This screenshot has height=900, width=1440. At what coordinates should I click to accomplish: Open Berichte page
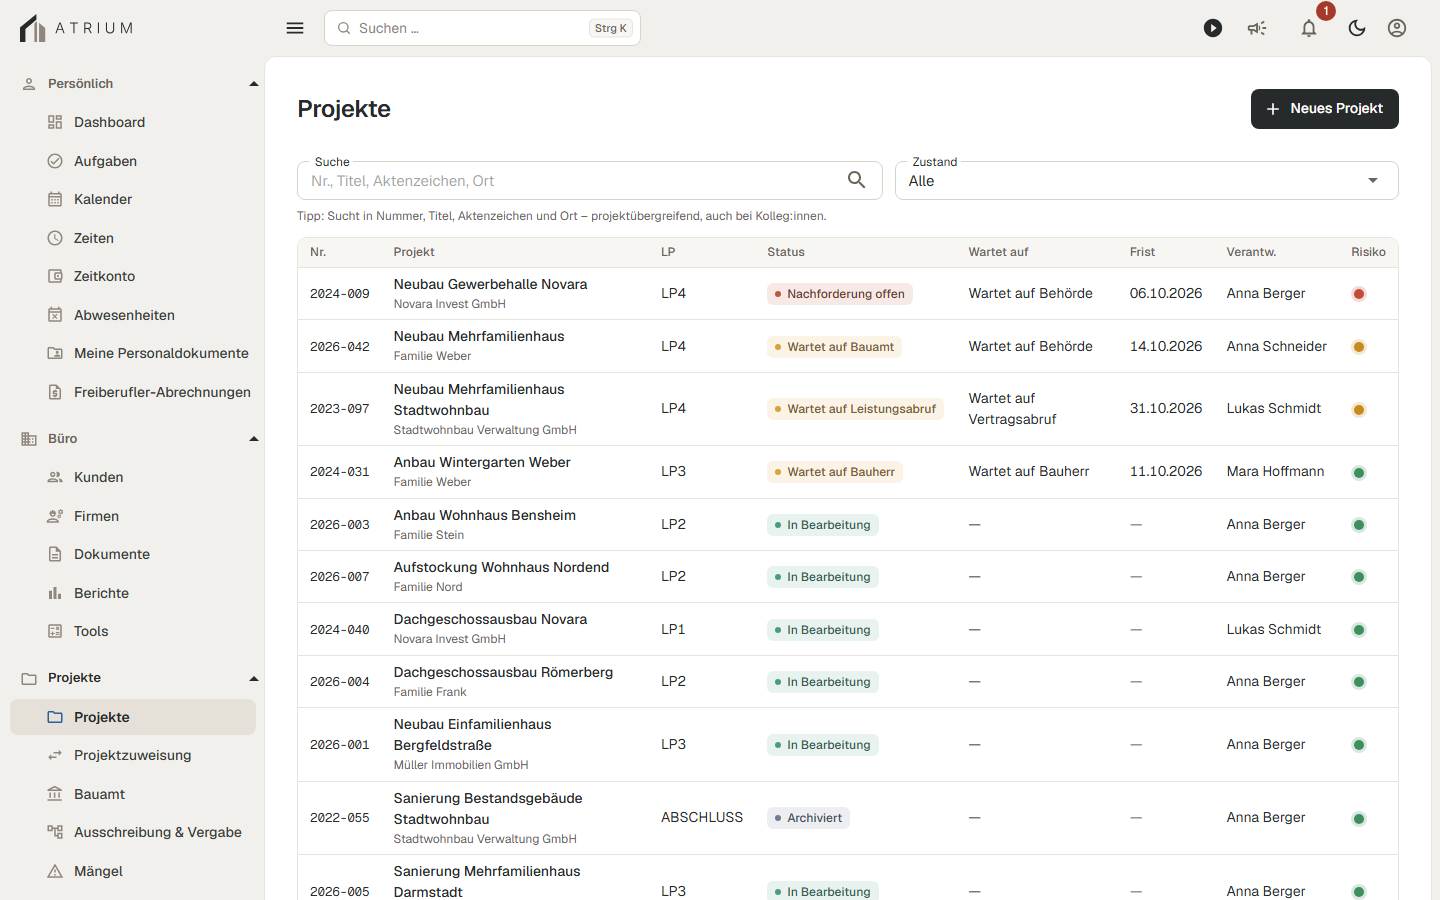[133, 593]
